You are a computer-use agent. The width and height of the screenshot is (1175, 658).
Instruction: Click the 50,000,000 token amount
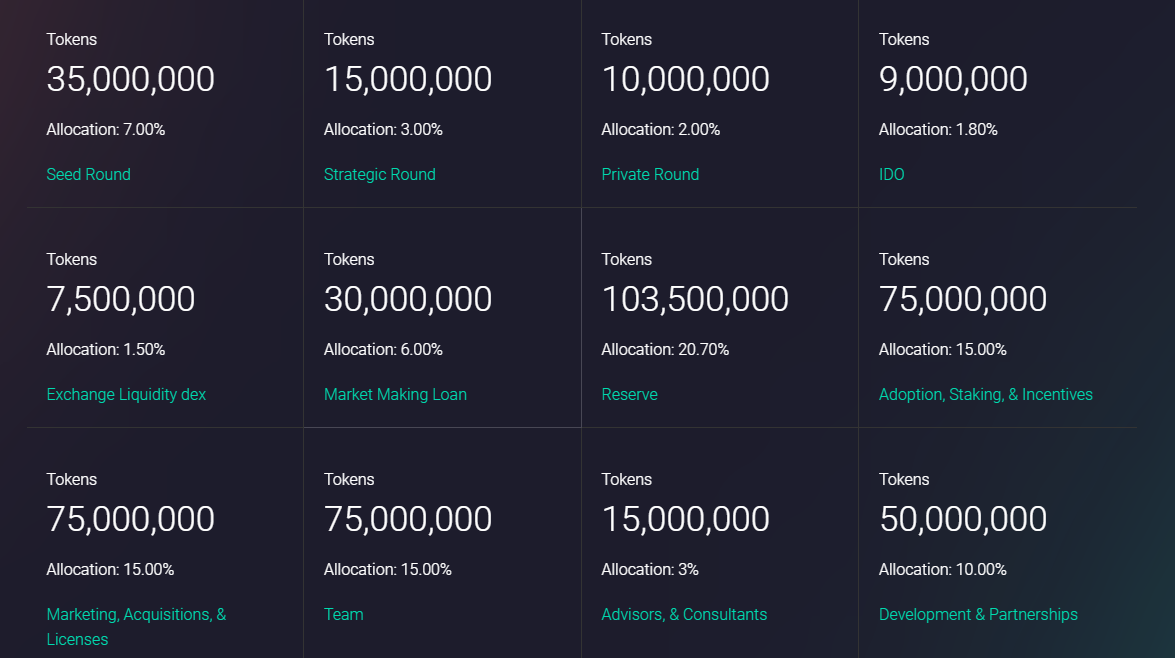coord(963,519)
